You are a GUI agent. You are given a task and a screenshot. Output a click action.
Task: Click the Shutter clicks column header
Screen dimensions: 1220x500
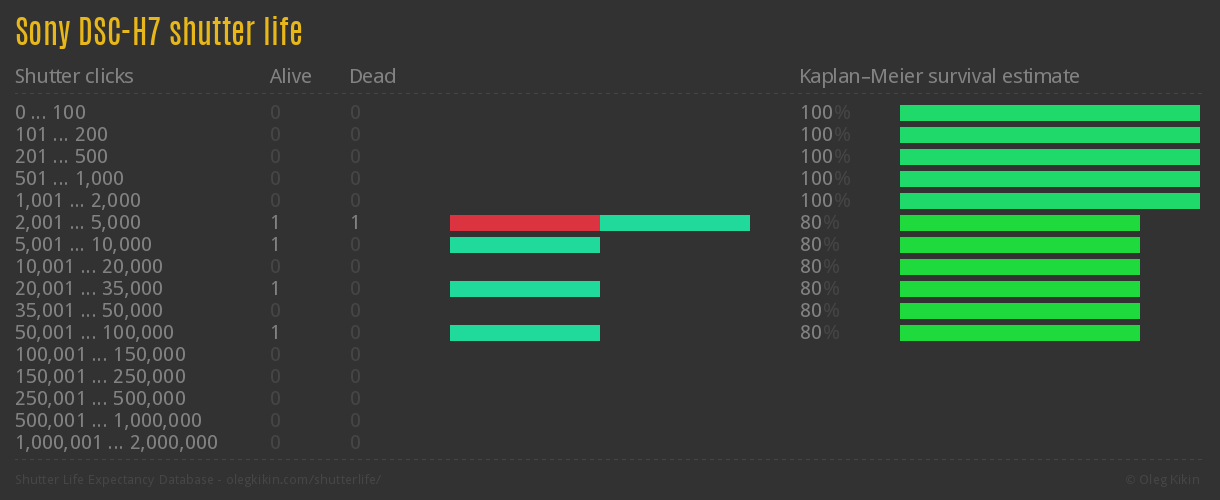74,76
